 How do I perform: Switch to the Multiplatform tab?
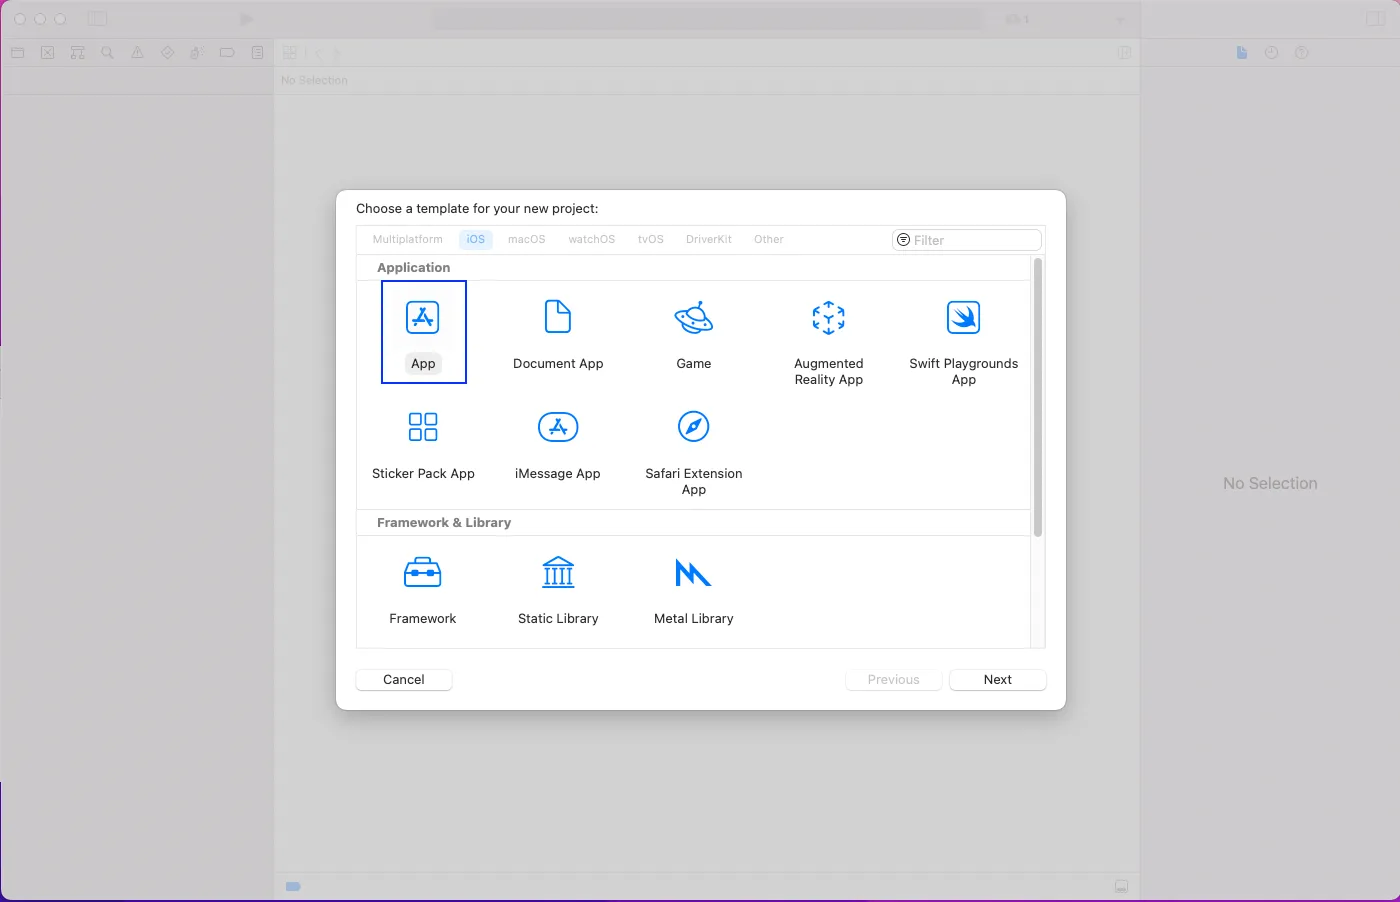[x=408, y=240]
